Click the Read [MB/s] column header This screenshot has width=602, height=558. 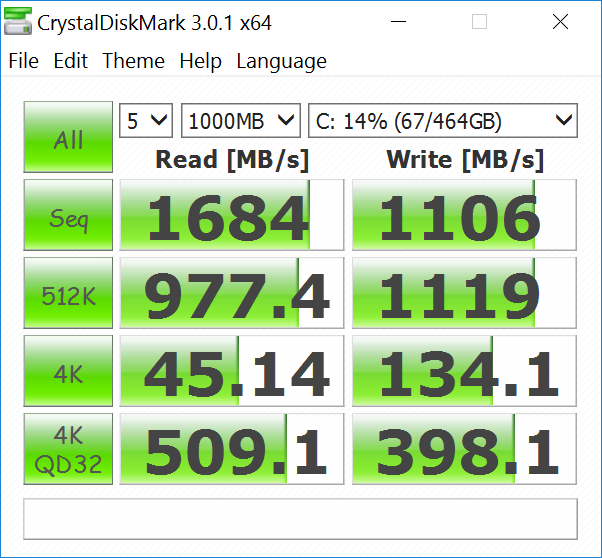[x=232, y=159]
